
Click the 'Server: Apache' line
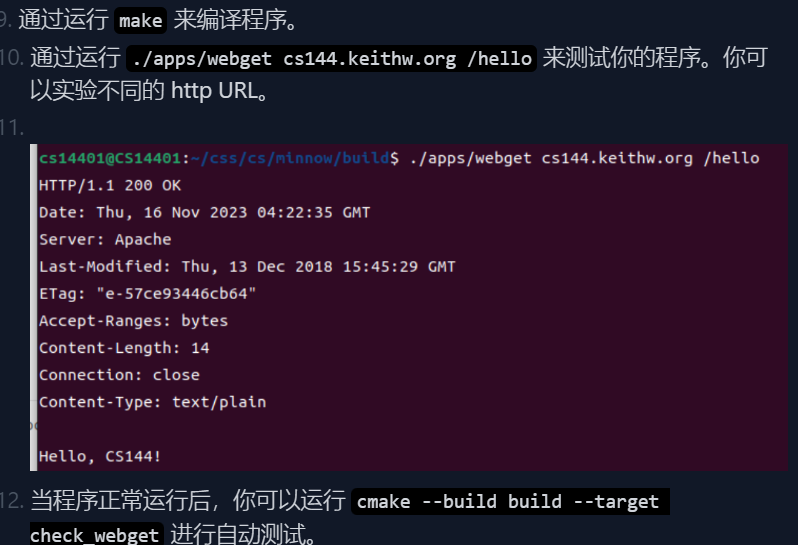coord(105,239)
